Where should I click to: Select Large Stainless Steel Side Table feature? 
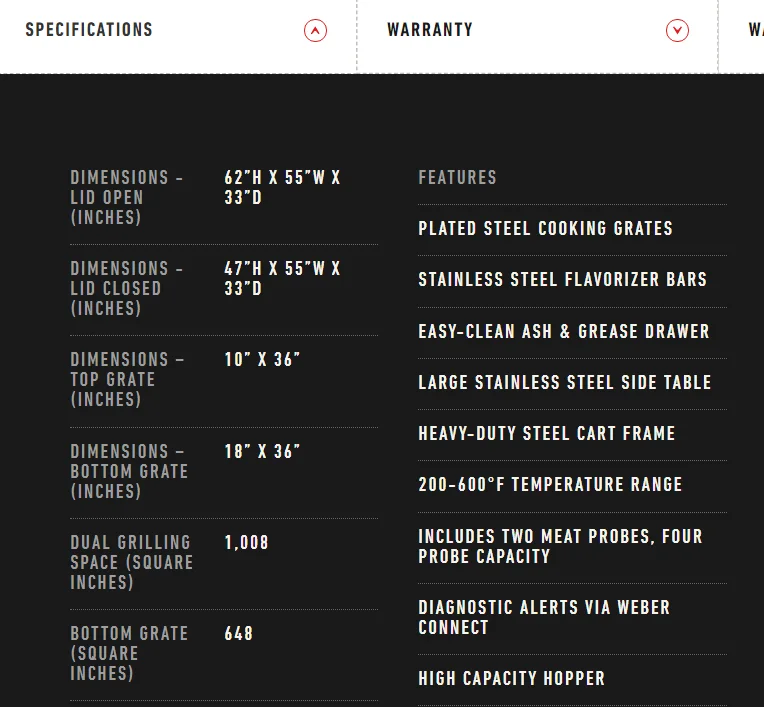pyautogui.click(x=565, y=382)
